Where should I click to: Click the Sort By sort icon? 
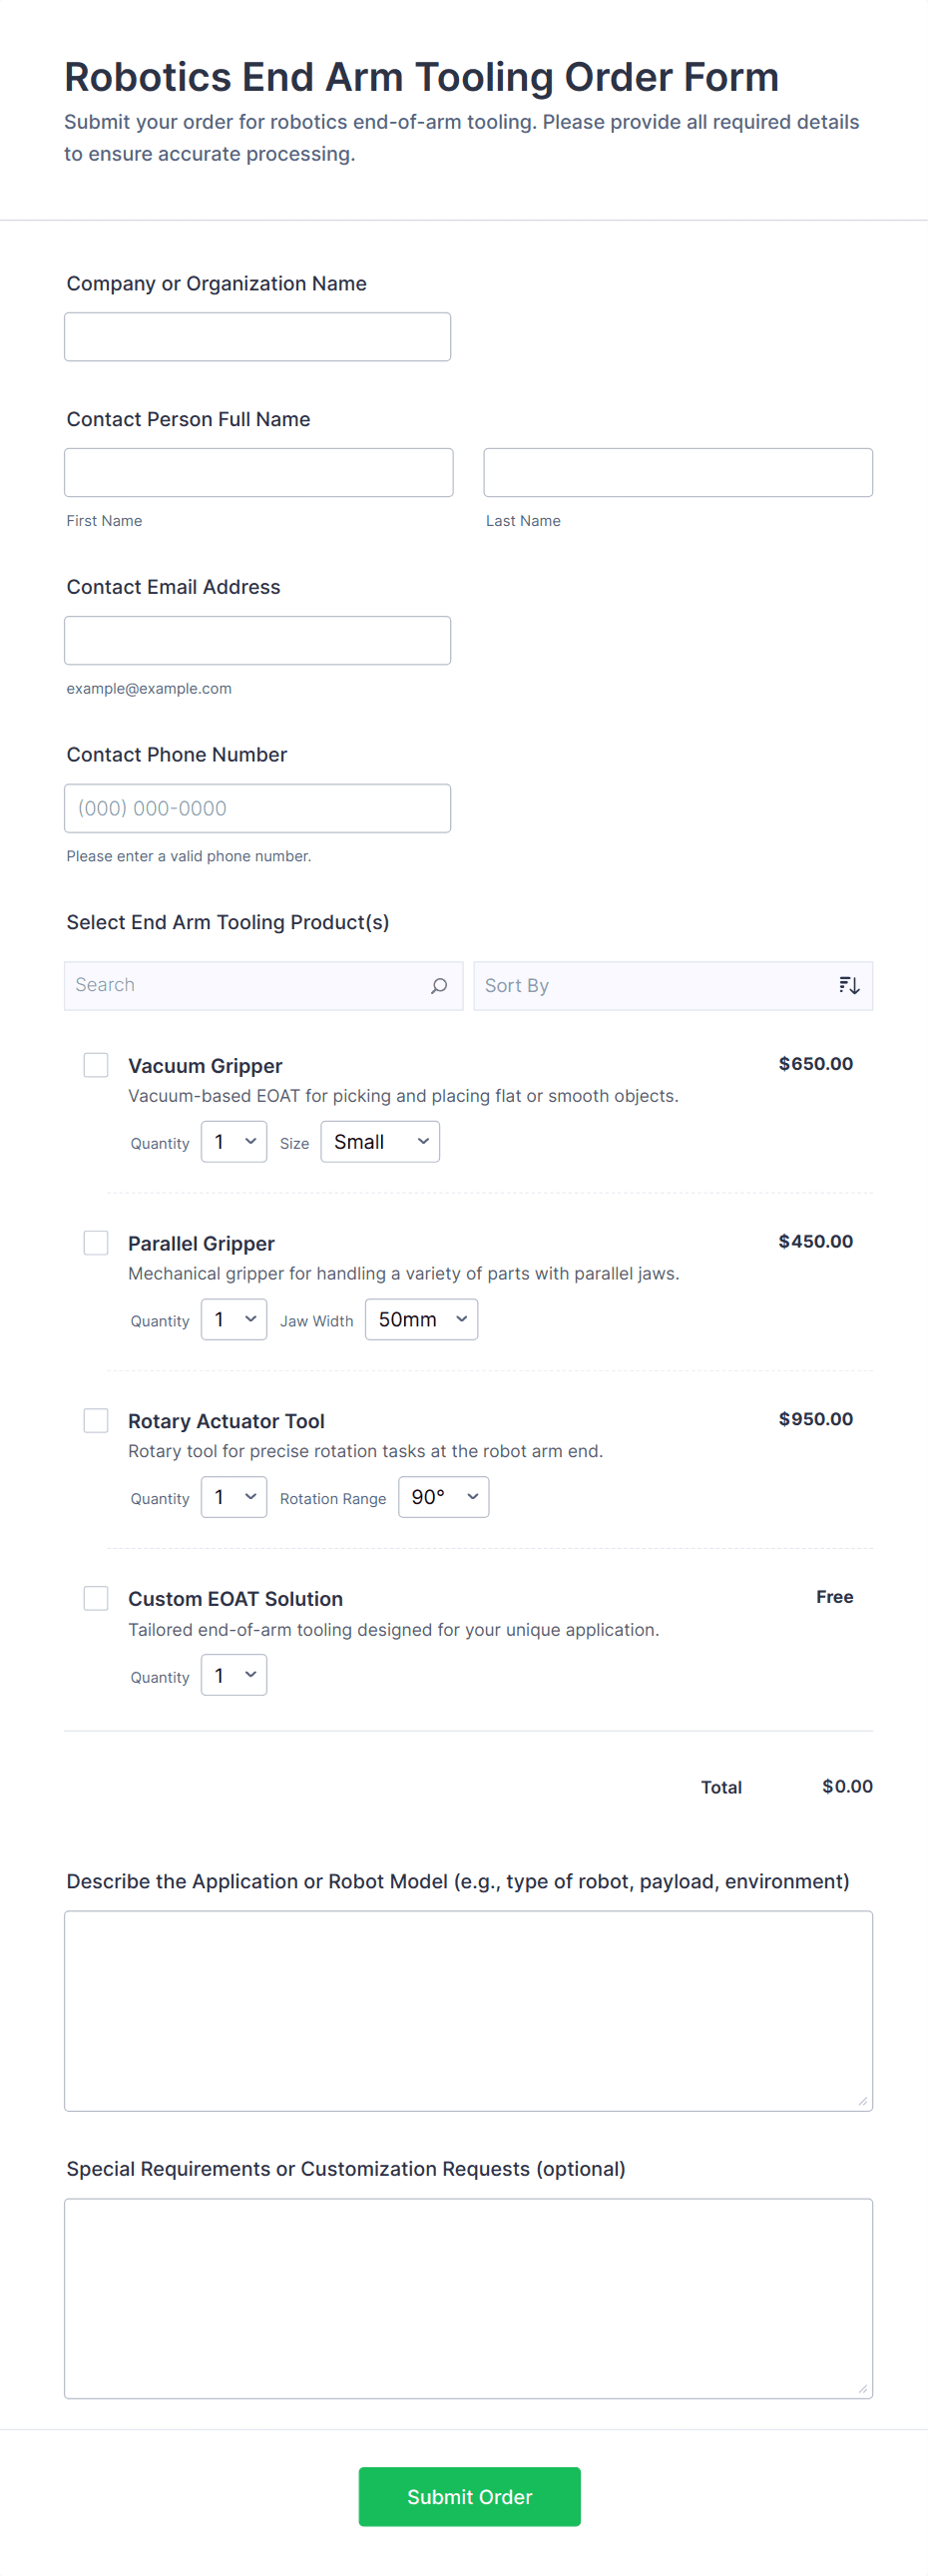pos(848,986)
